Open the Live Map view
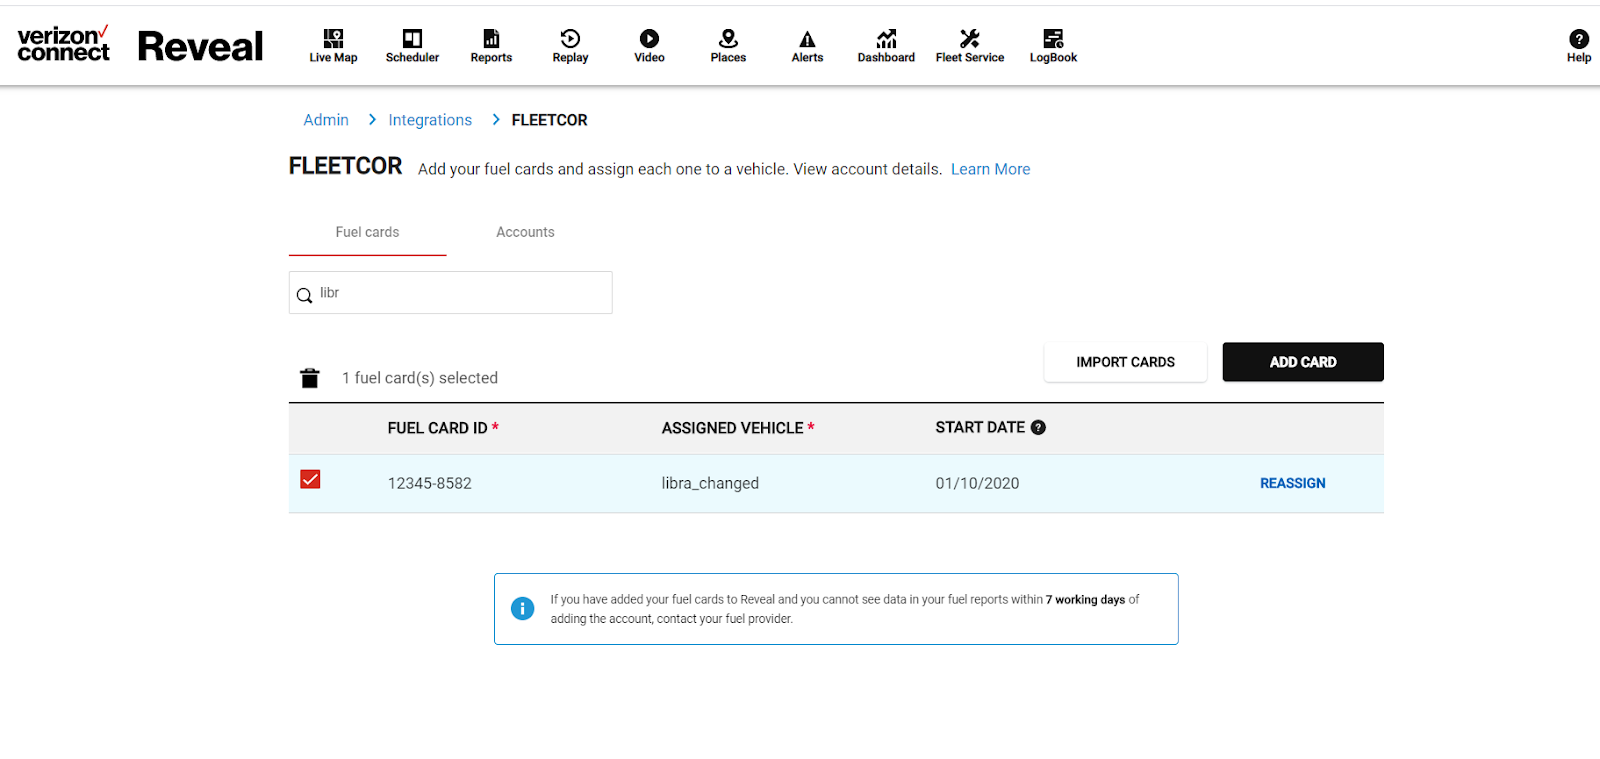The image size is (1600, 759). click(x=333, y=46)
